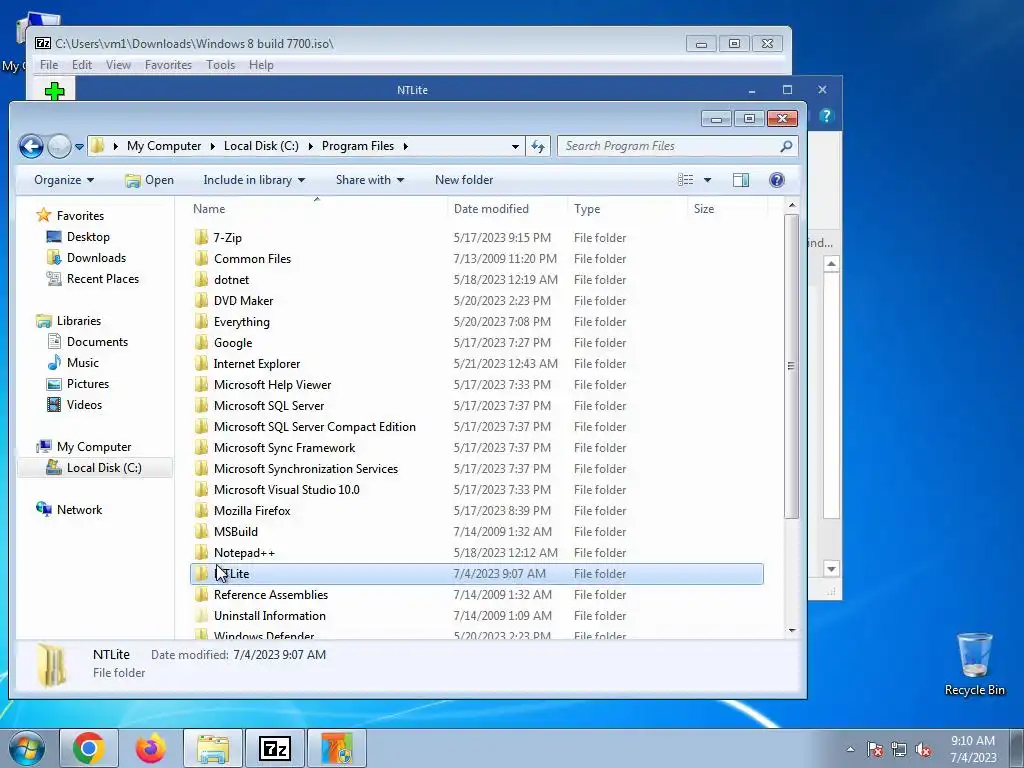The image size is (1024, 768).
Task: Open the address bar history dropdown
Action: click(515, 146)
